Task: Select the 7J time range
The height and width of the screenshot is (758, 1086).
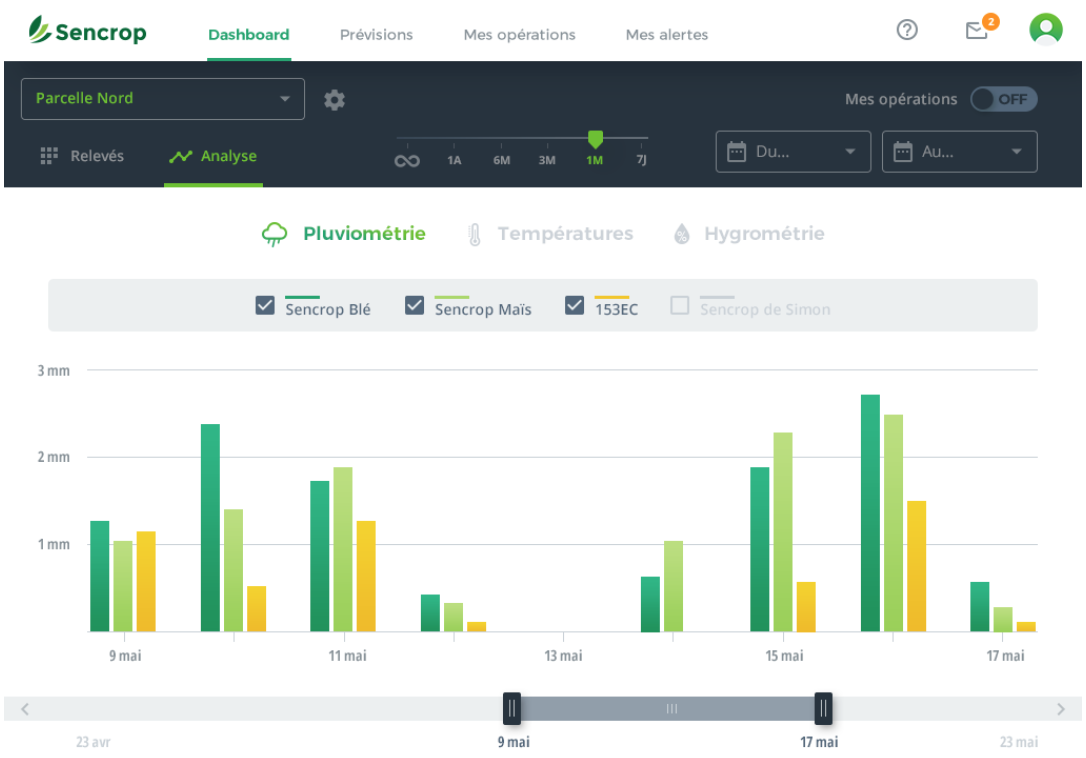Action: click(x=641, y=161)
